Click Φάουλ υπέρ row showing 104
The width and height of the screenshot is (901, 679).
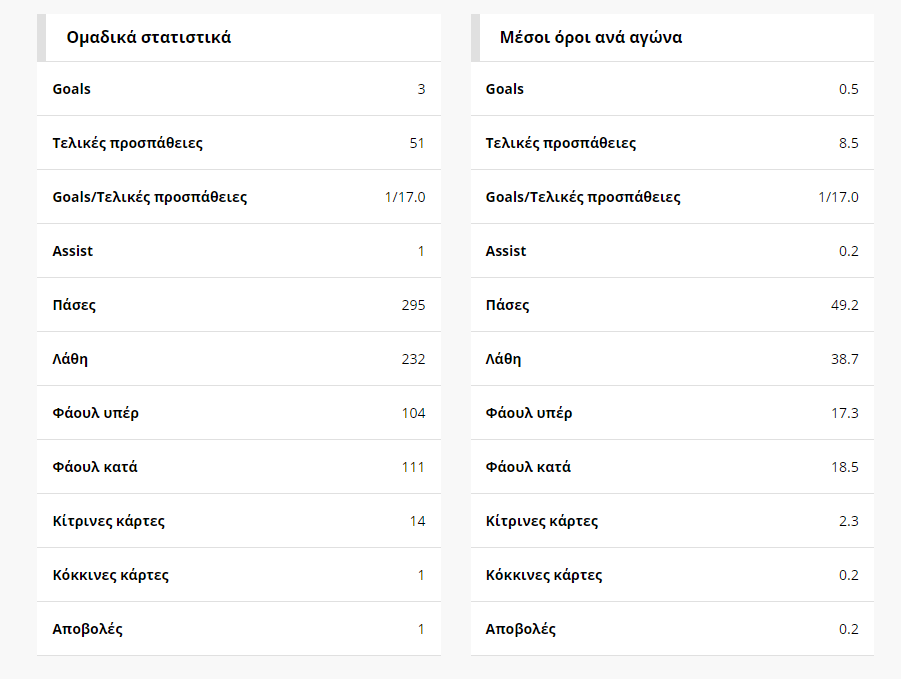(239, 413)
